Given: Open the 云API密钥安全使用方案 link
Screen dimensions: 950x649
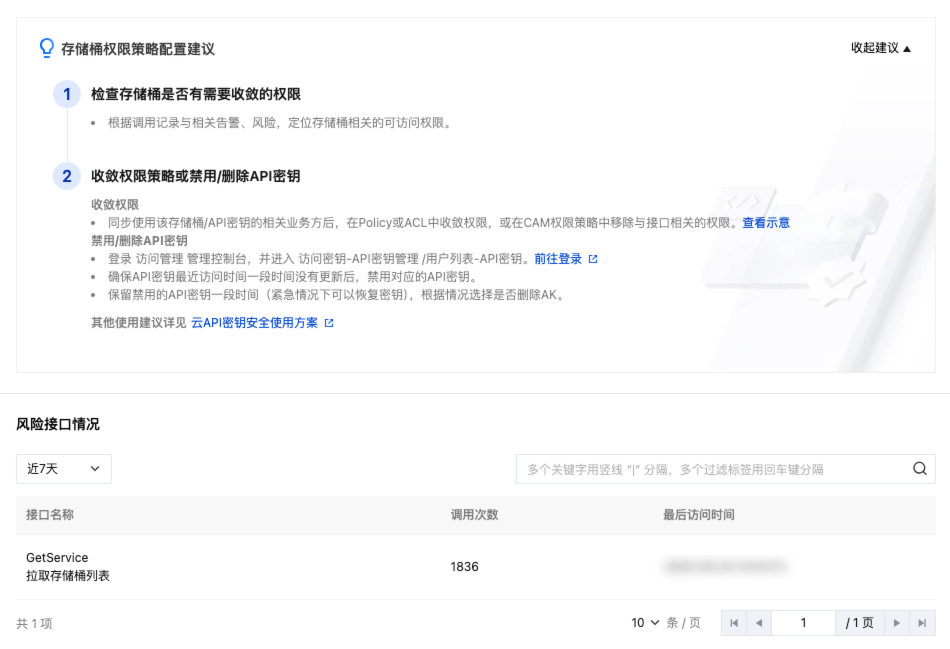Looking at the screenshot, I should point(254,324).
